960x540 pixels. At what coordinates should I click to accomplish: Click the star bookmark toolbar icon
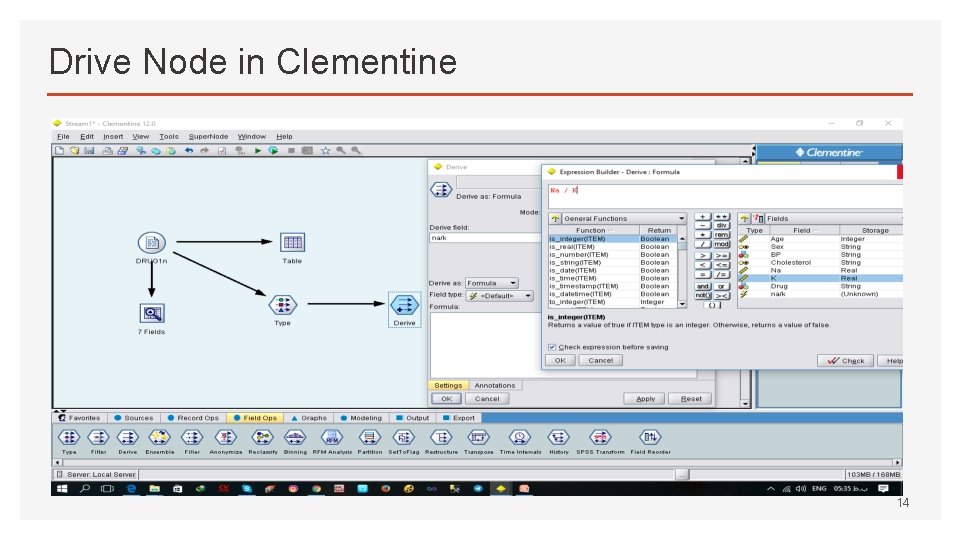[326, 151]
